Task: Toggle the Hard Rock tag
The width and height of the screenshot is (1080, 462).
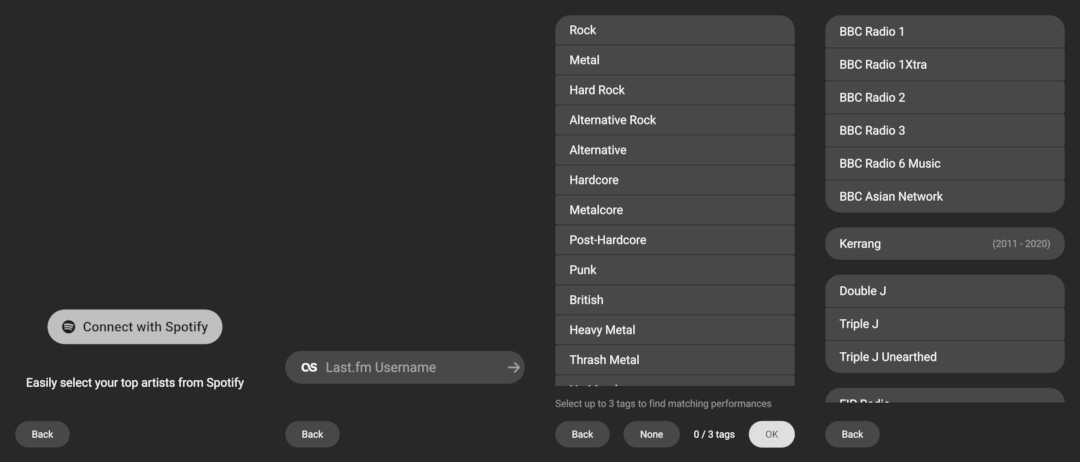Action: [675, 90]
